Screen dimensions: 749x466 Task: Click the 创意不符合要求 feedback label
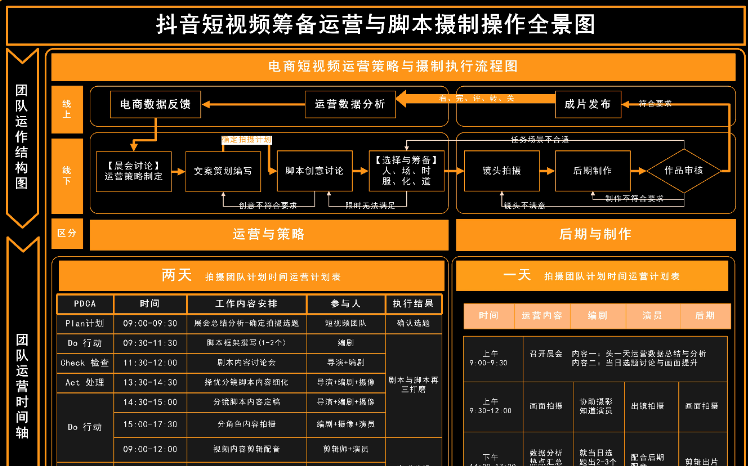(x=268, y=205)
